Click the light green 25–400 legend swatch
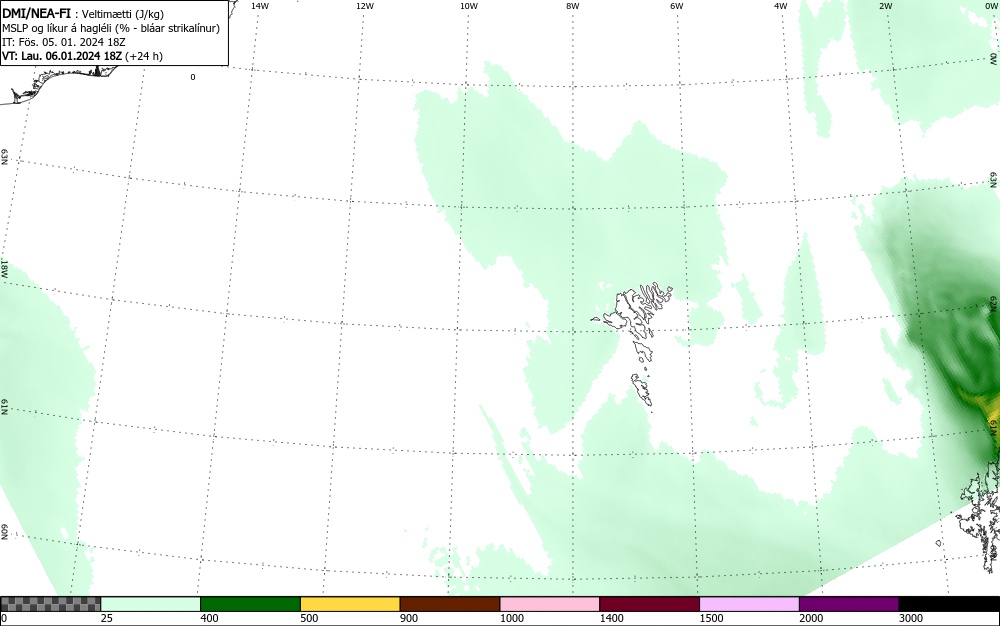 pyautogui.click(x=151, y=604)
